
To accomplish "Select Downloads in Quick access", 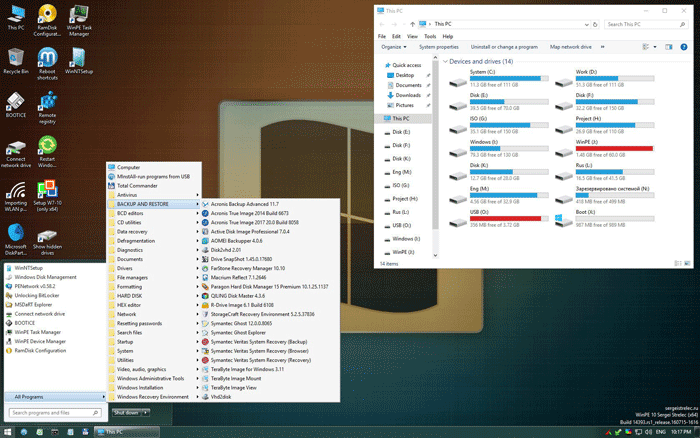I will pyautogui.click(x=408, y=95).
